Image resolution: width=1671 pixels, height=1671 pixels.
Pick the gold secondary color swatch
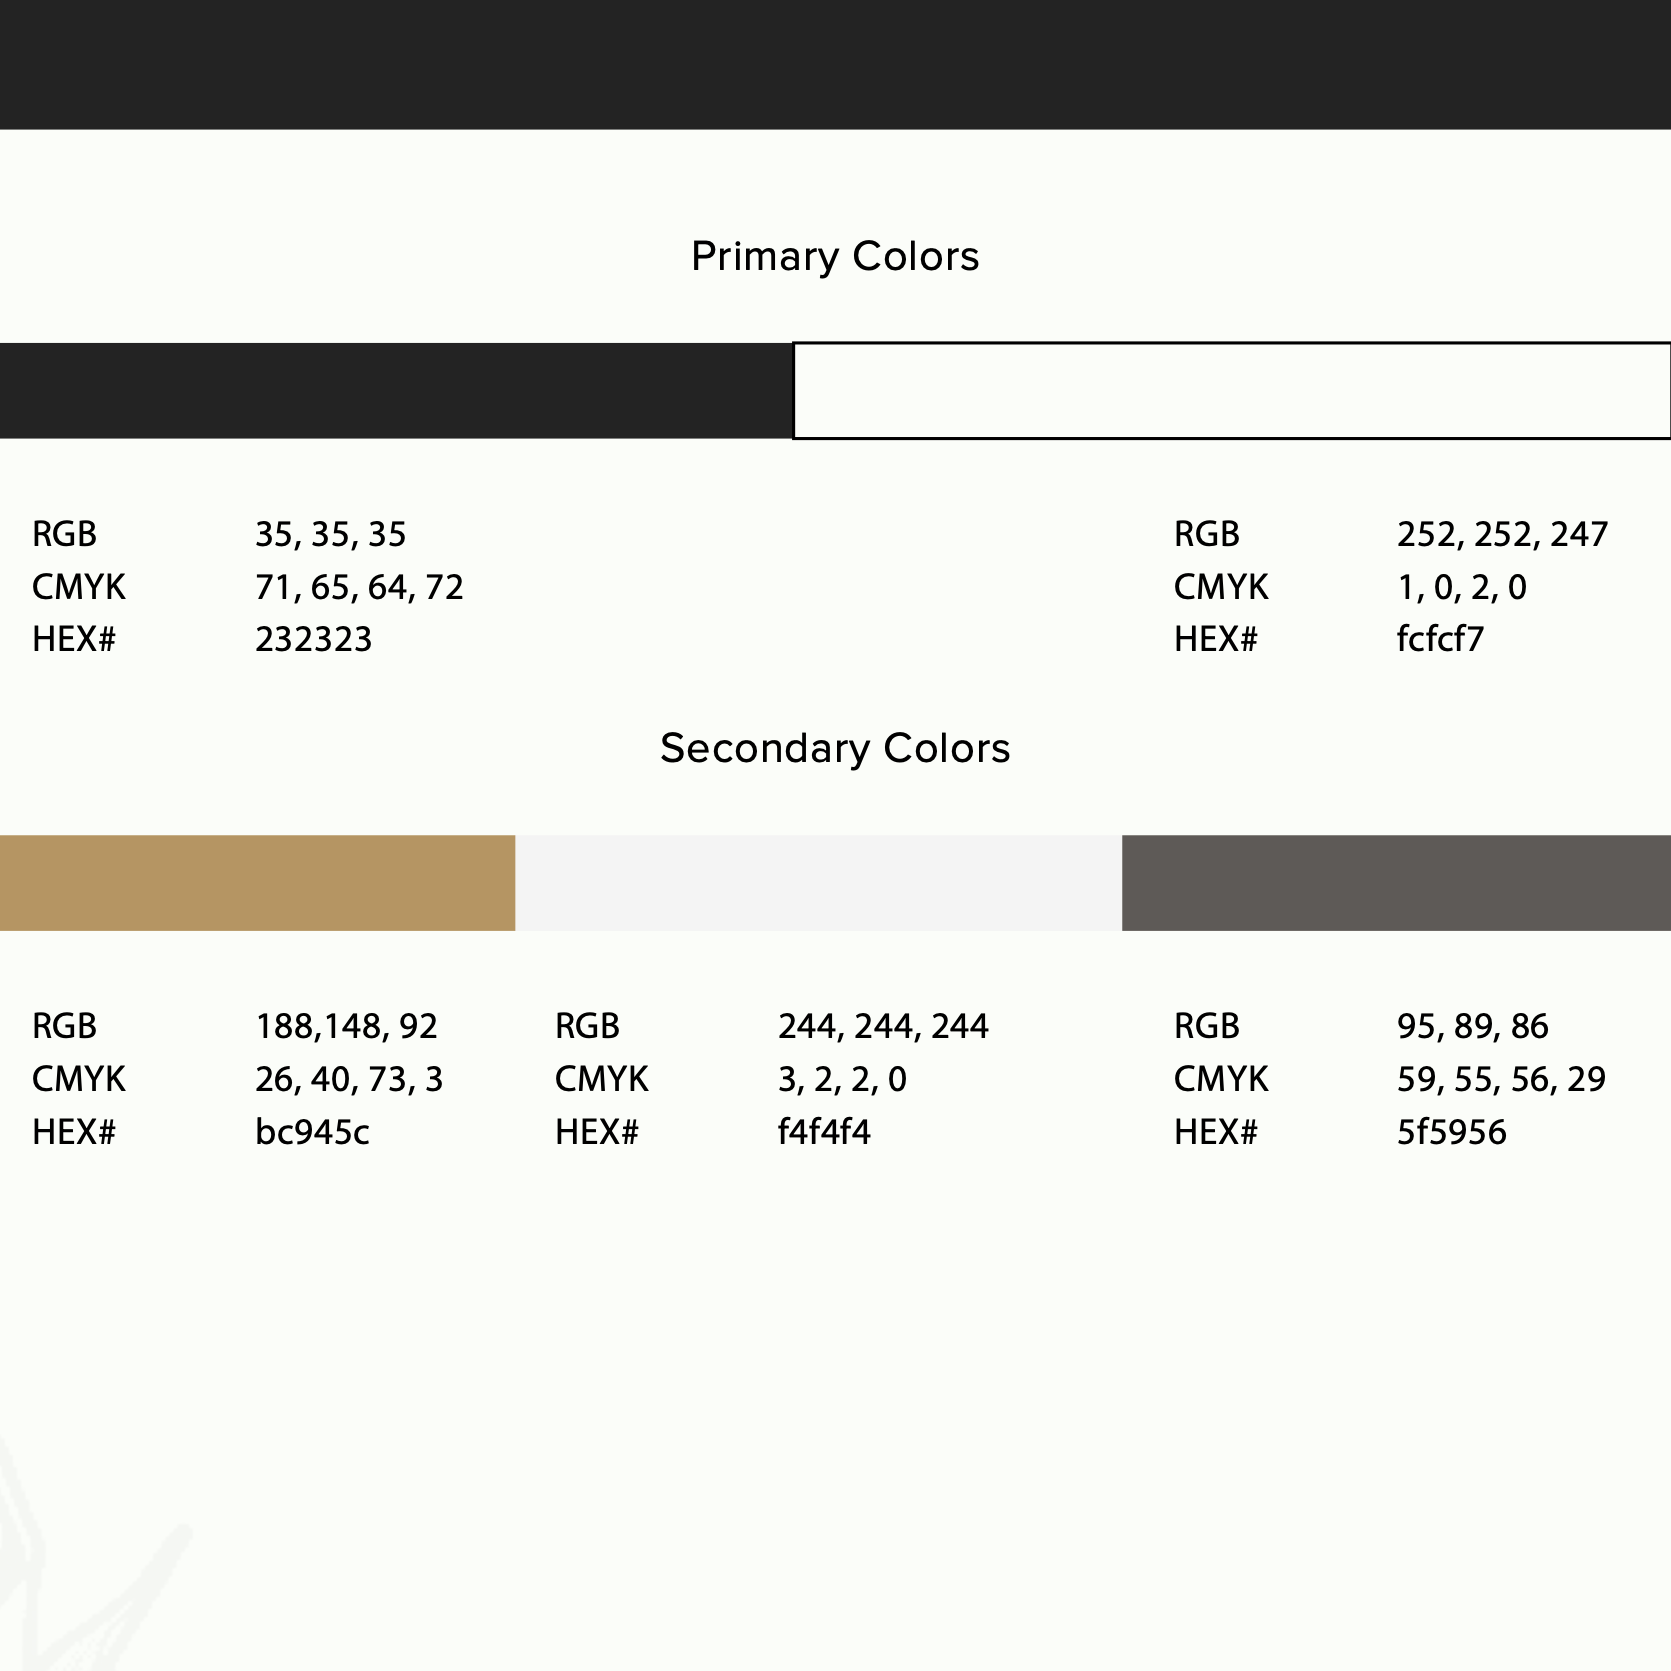point(257,883)
